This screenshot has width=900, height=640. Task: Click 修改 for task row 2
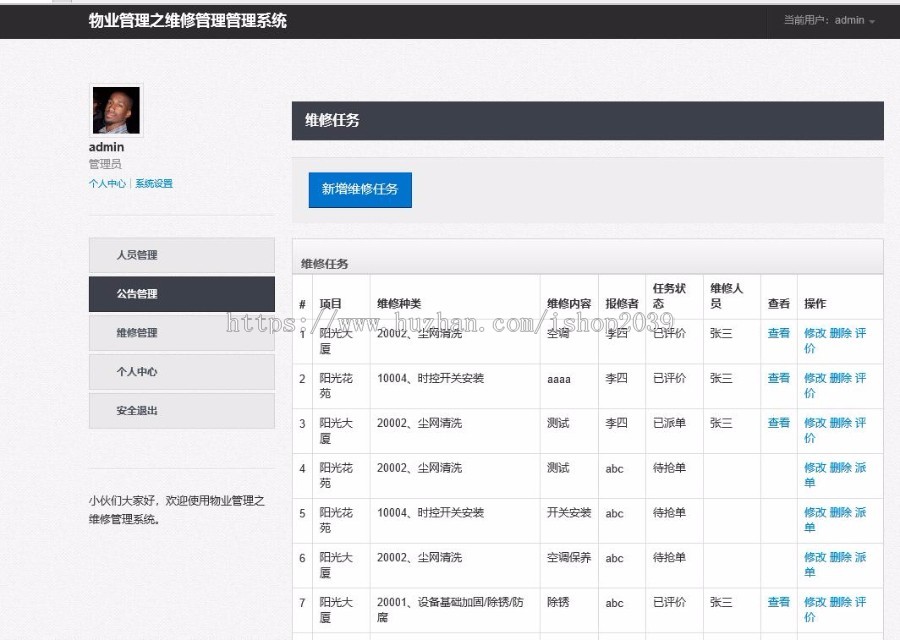click(815, 378)
